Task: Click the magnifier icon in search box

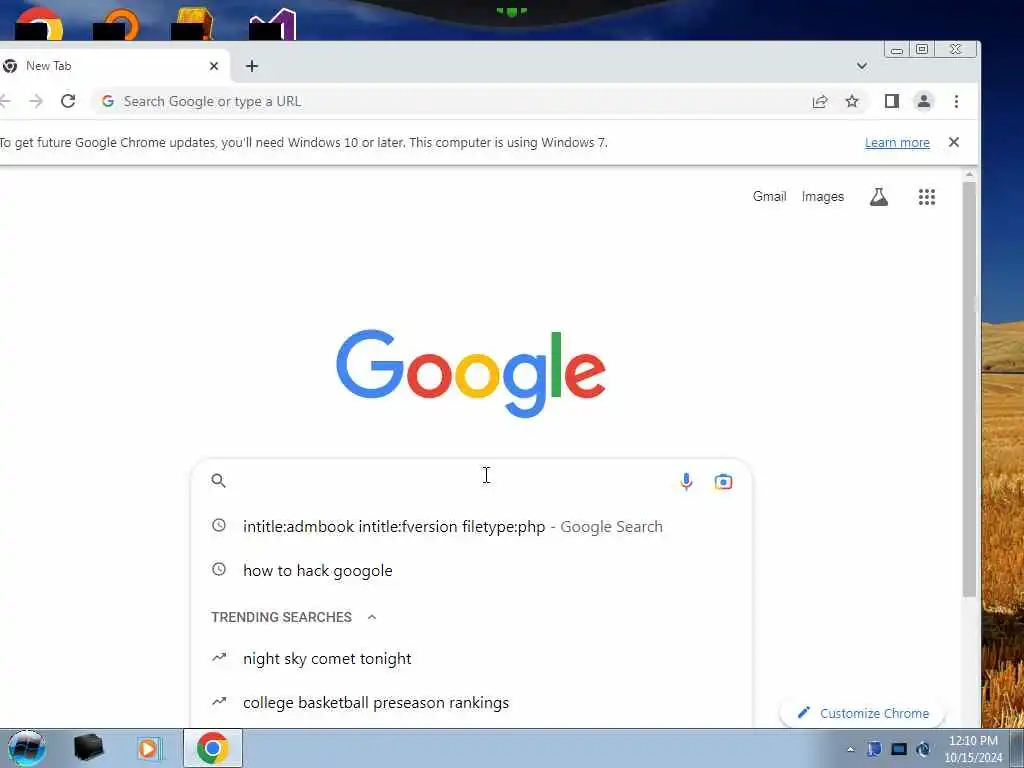Action: pyautogui.click(x=219, y=481)
